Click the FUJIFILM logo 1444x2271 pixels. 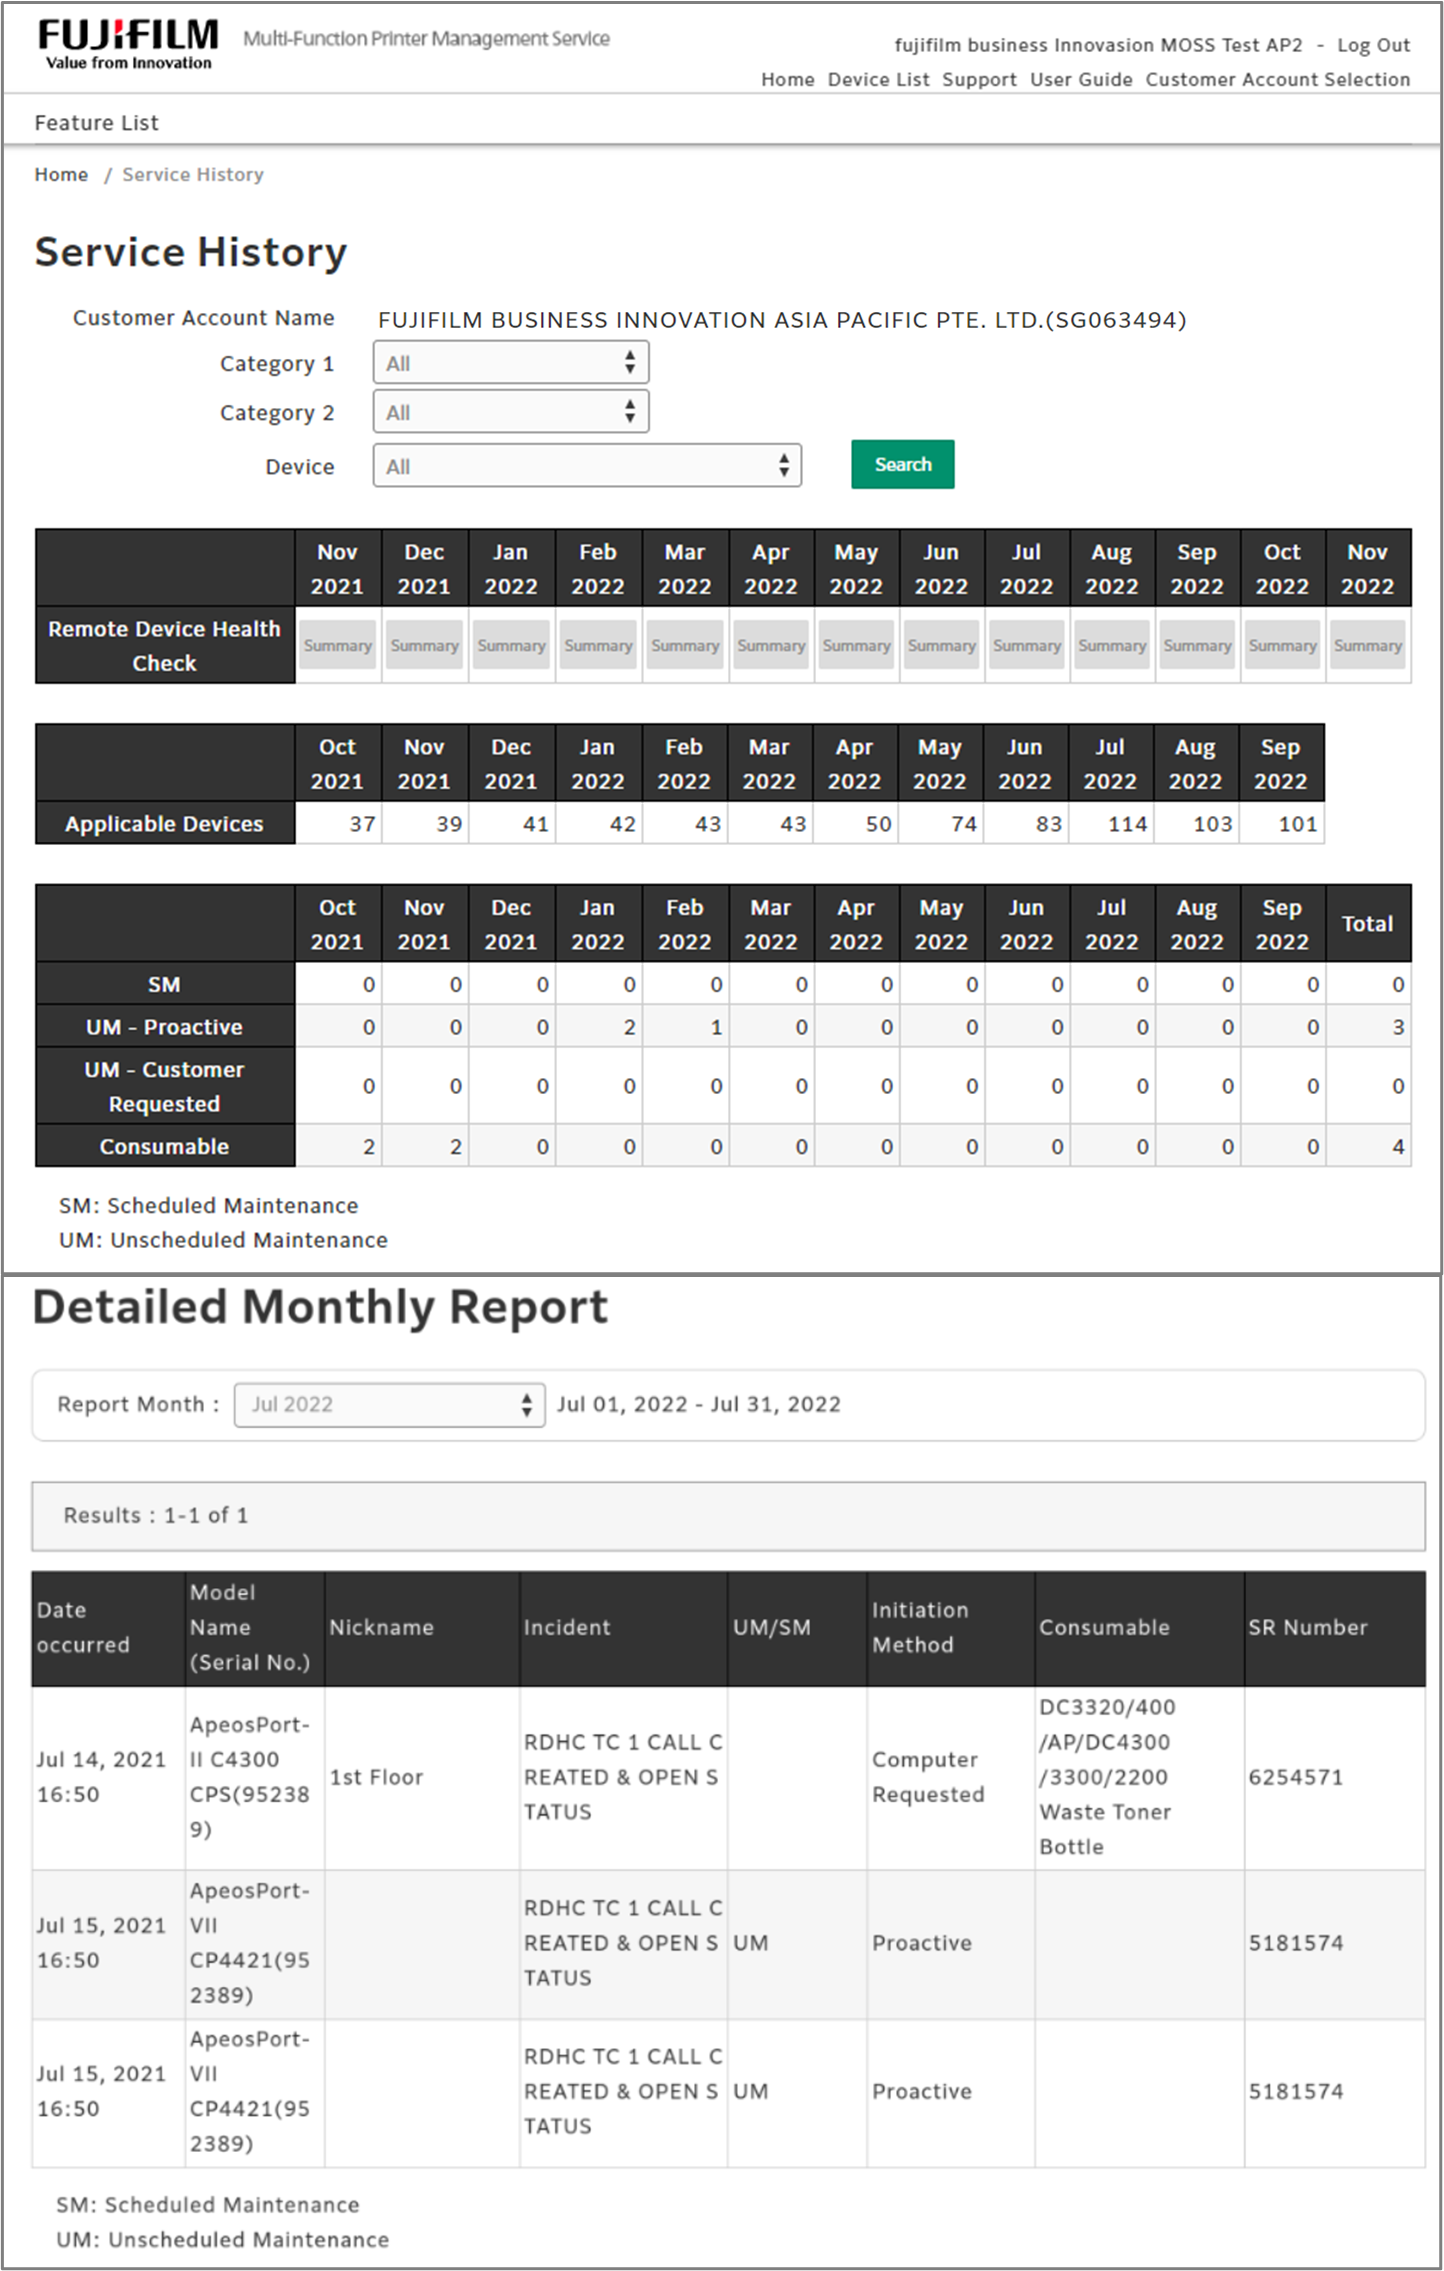(x=128, y=44)
